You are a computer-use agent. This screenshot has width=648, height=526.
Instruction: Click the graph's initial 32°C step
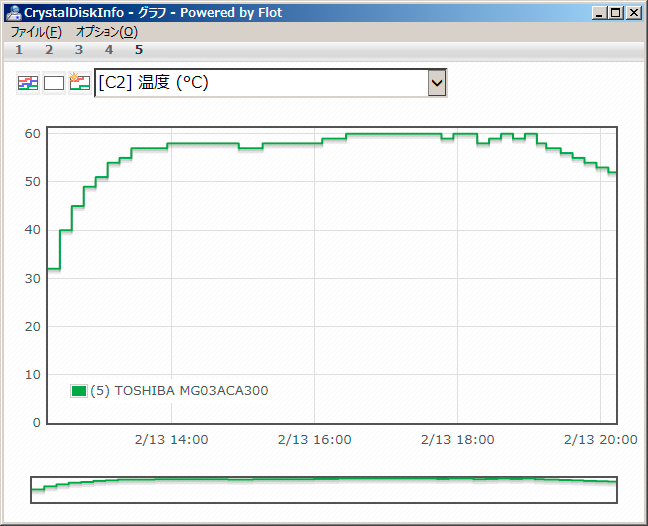[53, 268]
